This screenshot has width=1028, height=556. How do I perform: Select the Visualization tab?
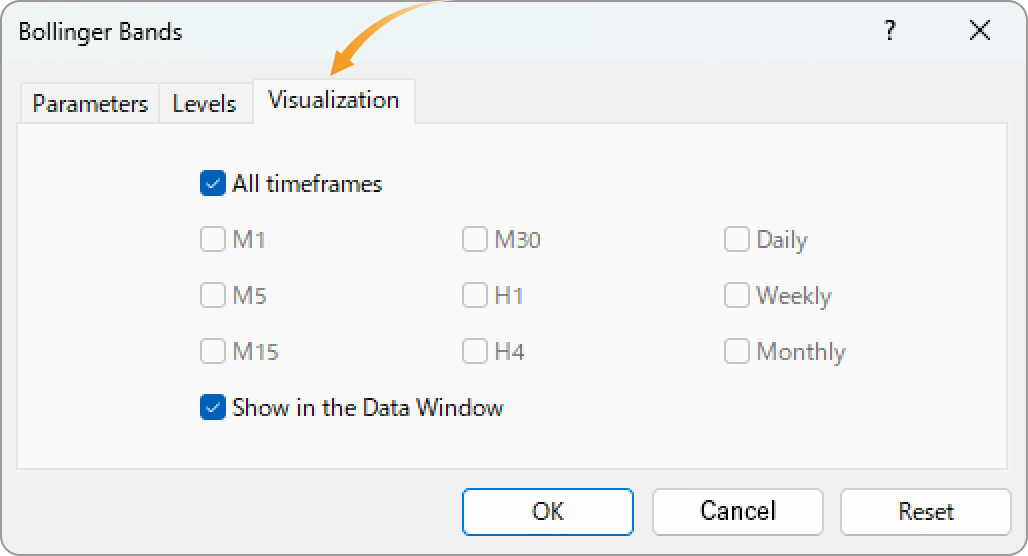[334, 100]
